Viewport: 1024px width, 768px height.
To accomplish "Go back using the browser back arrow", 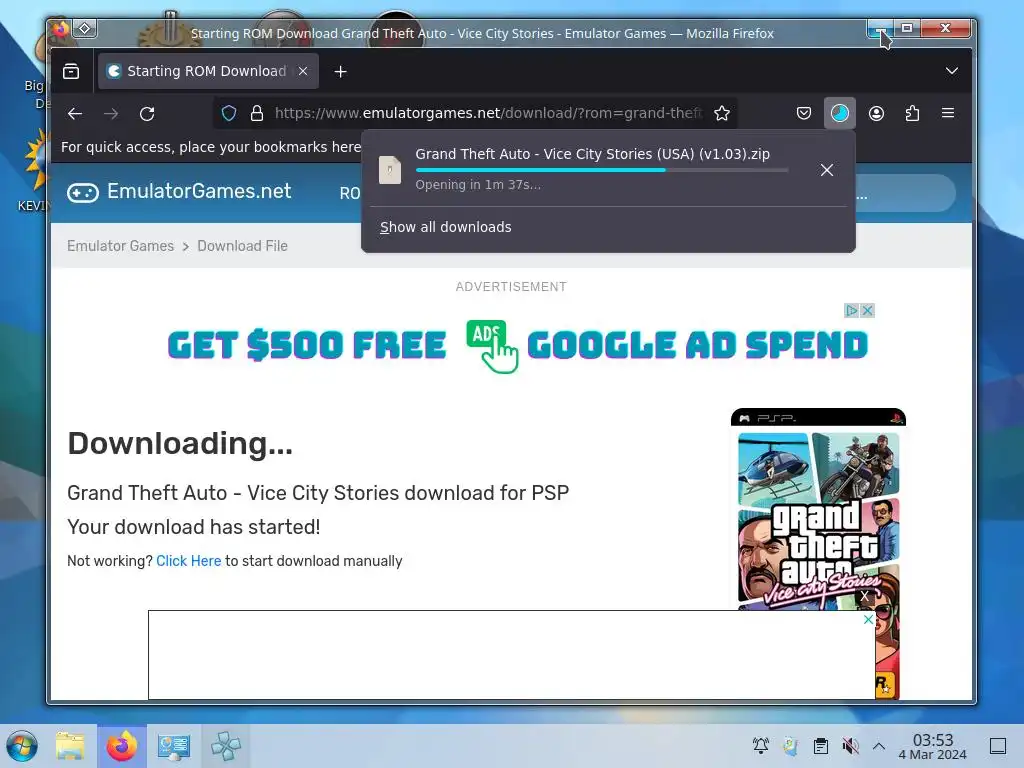I will tap(75, 114).
